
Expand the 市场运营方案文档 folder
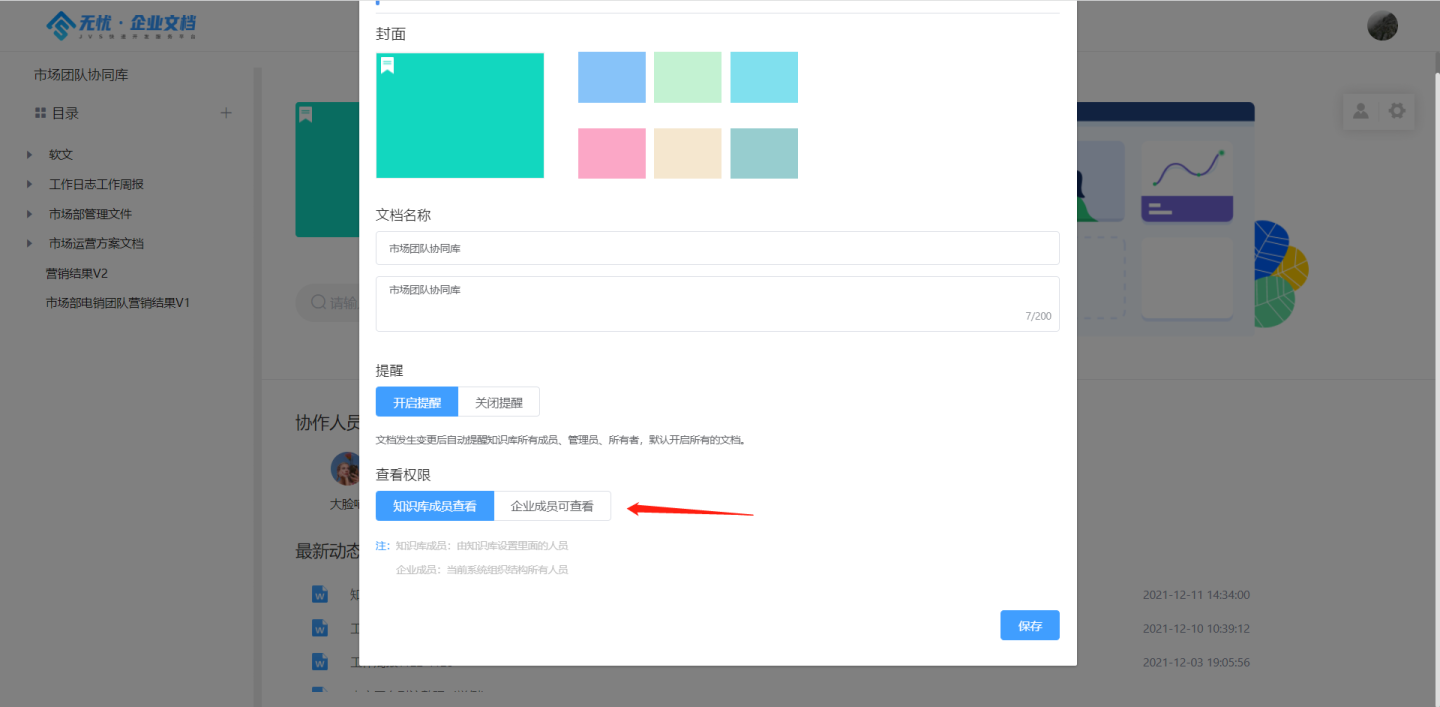(x=29, y=243)
